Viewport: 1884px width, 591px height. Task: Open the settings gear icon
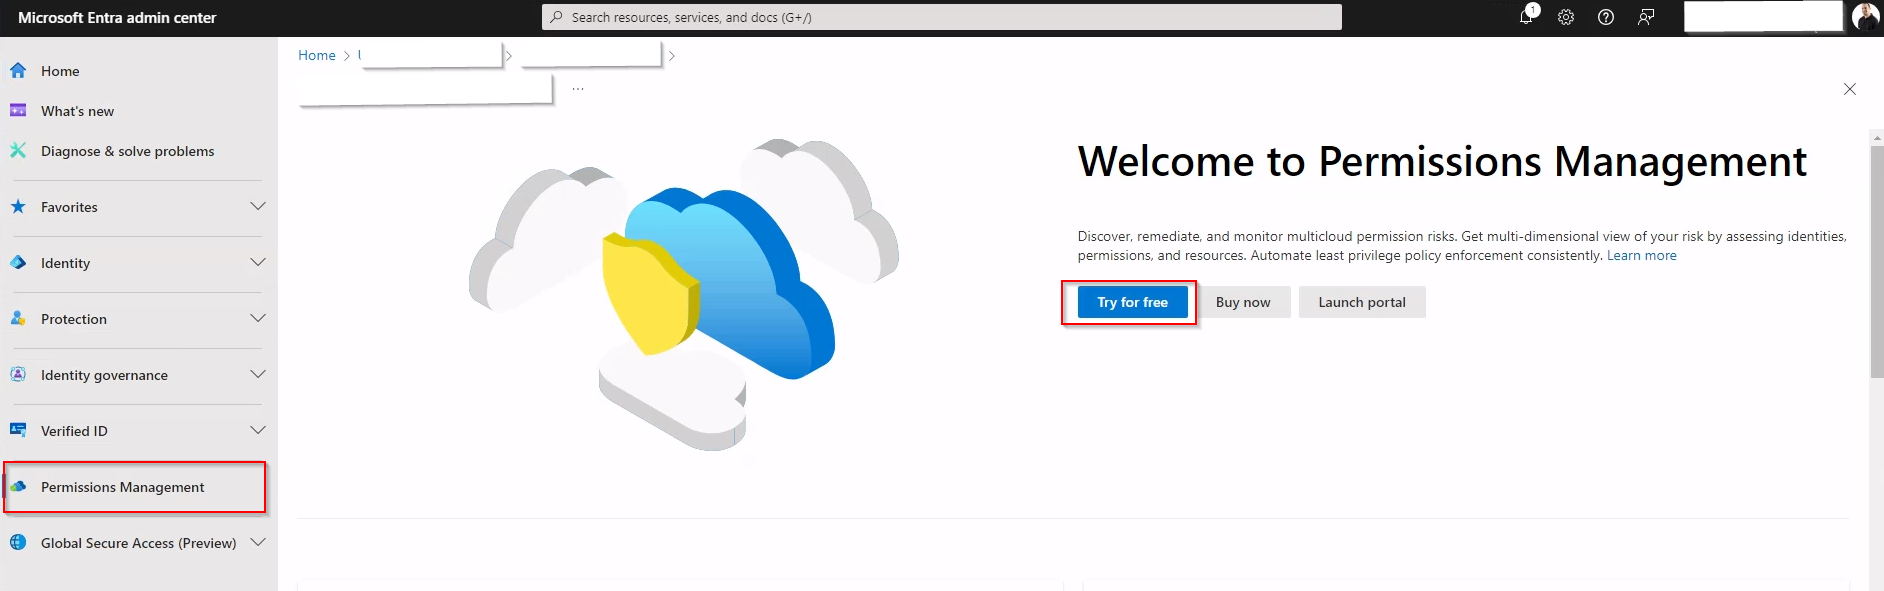pos(1566,17)
